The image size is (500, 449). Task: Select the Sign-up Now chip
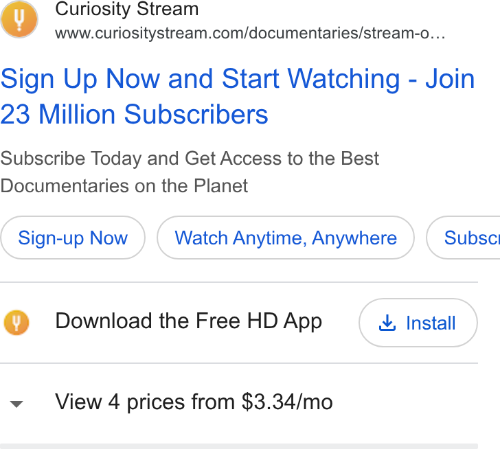coord(73,238)
